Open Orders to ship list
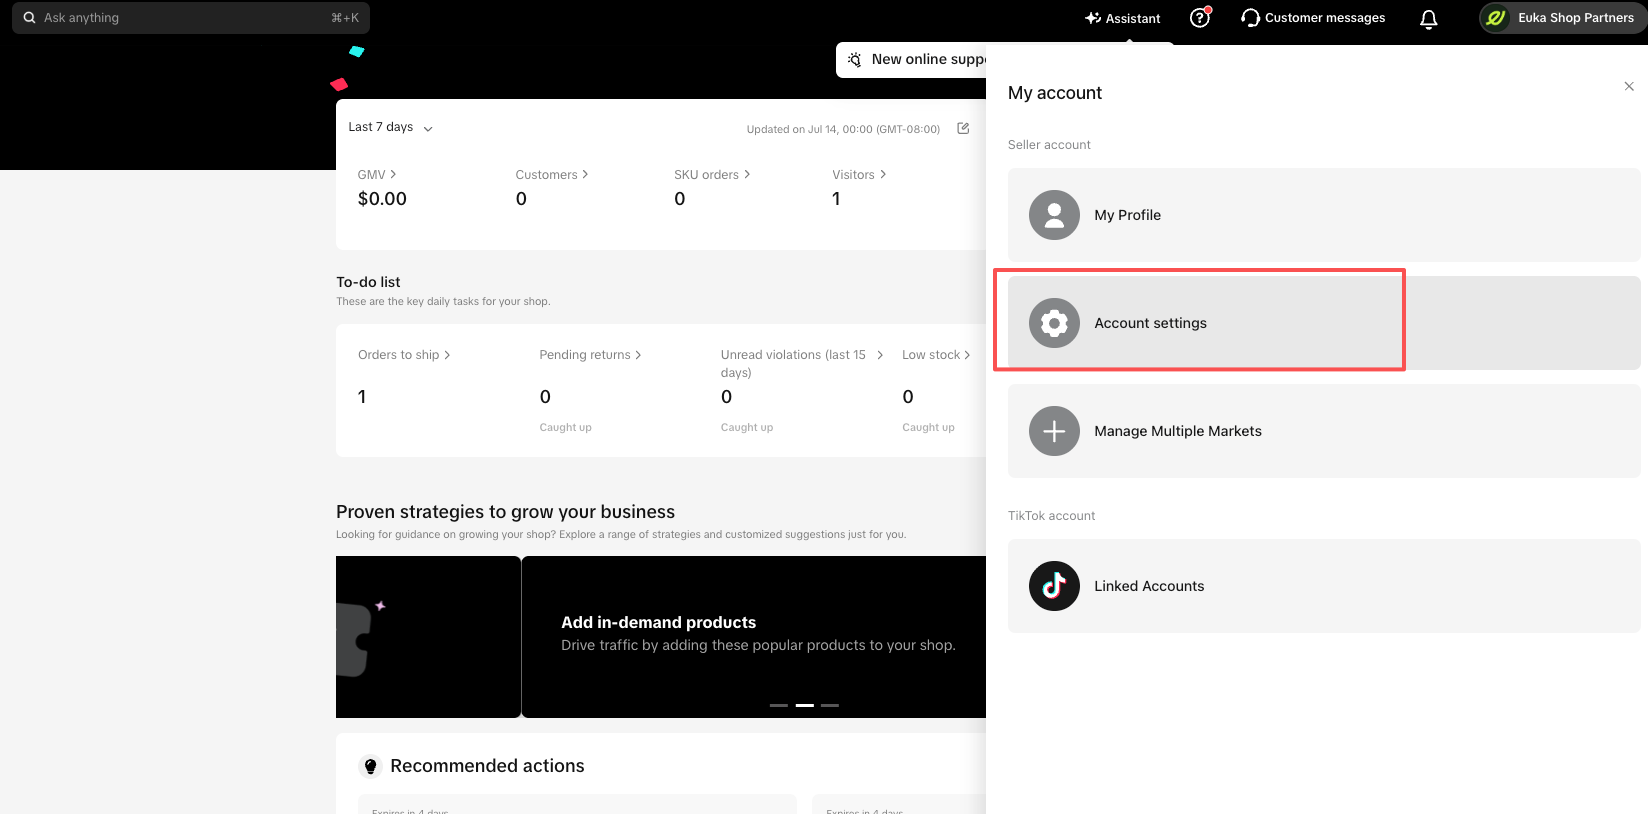The height and width of the screenshot is (814, 1648). click(x=404, y=355)
